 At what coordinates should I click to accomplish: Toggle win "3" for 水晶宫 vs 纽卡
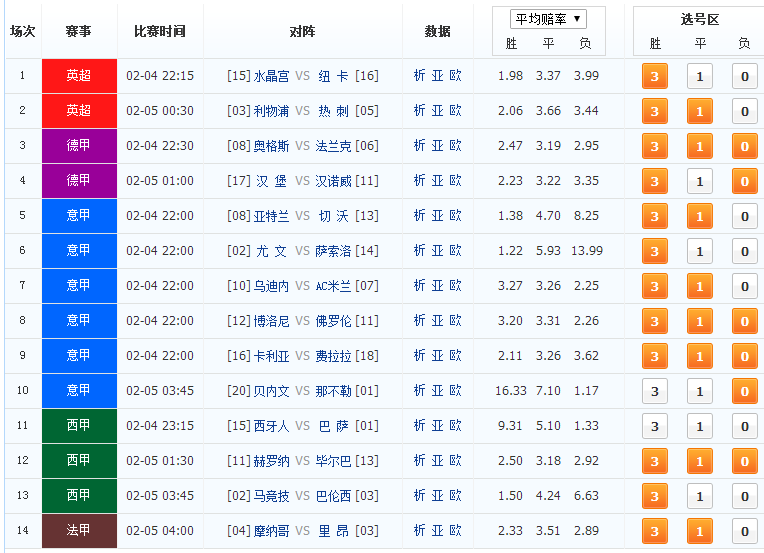pyautogui.click(x=655, y=77)
